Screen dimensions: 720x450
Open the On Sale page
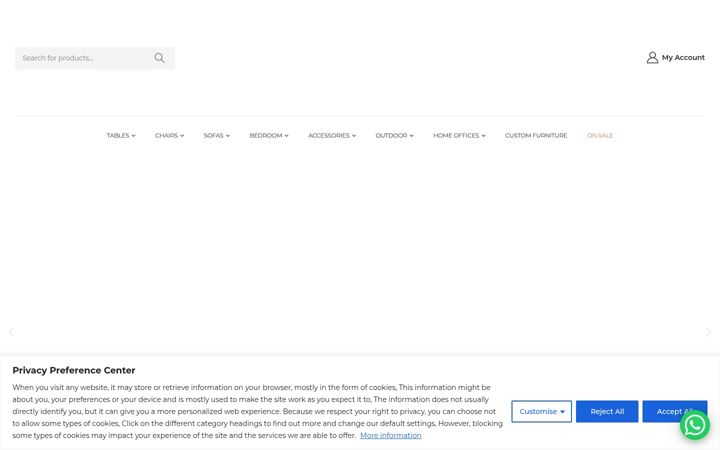click(x=600, y=135)
